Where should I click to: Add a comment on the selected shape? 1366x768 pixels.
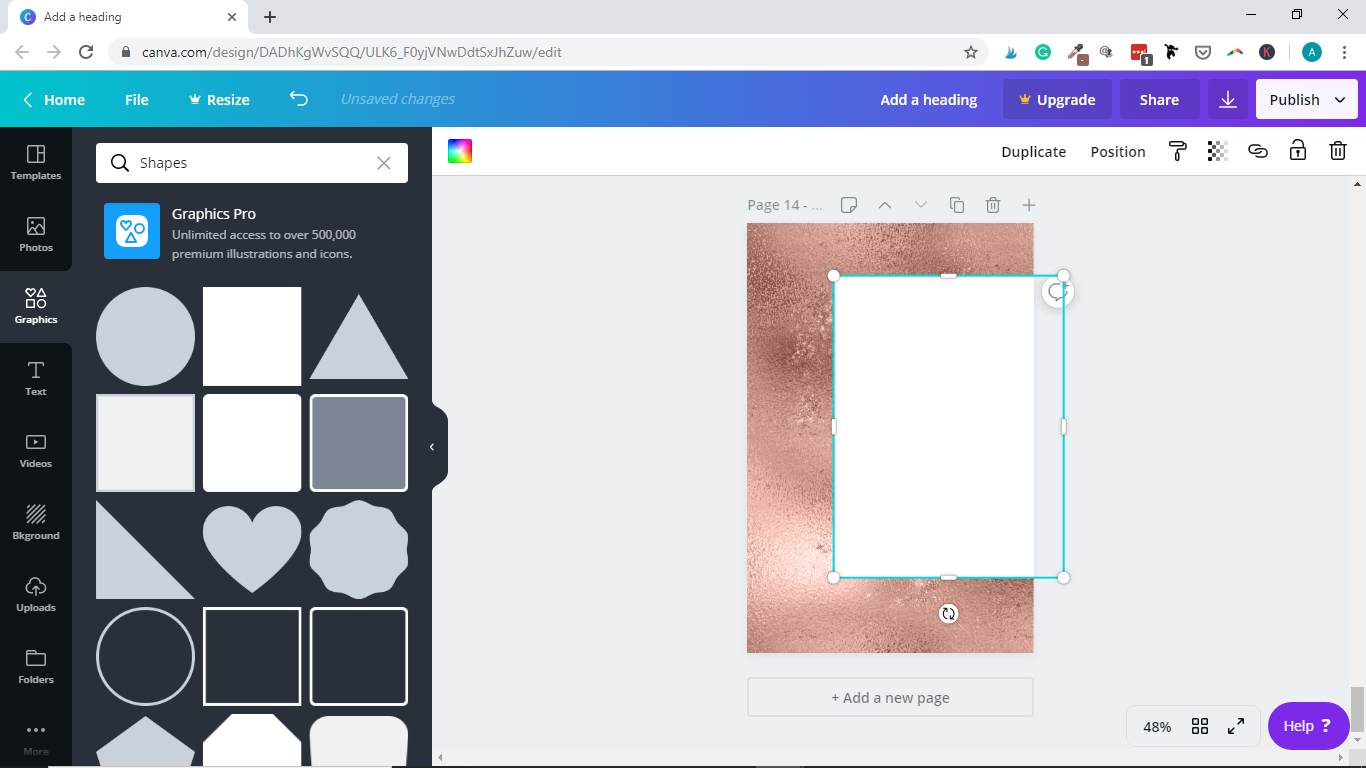coord(1057,292)
